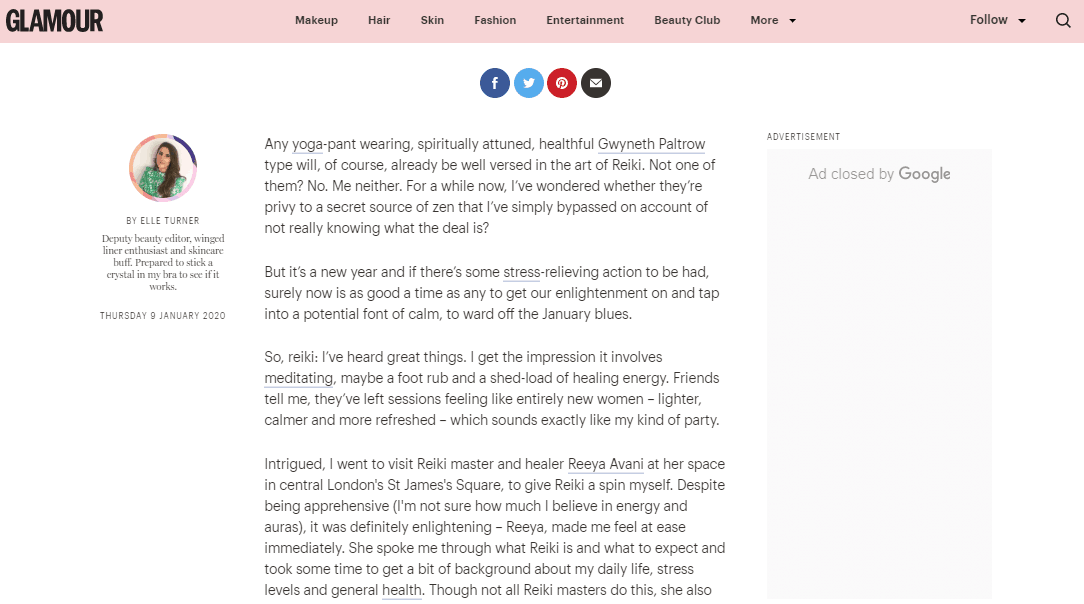The image size is (1084, 604).
Task: Share article via email icon
Action: click(596, 83)
